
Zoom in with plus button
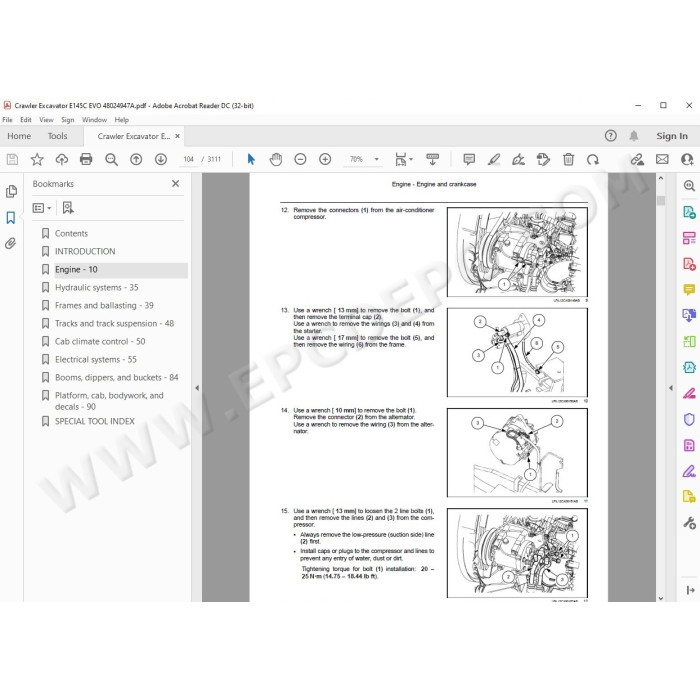[x=325, y=159]
